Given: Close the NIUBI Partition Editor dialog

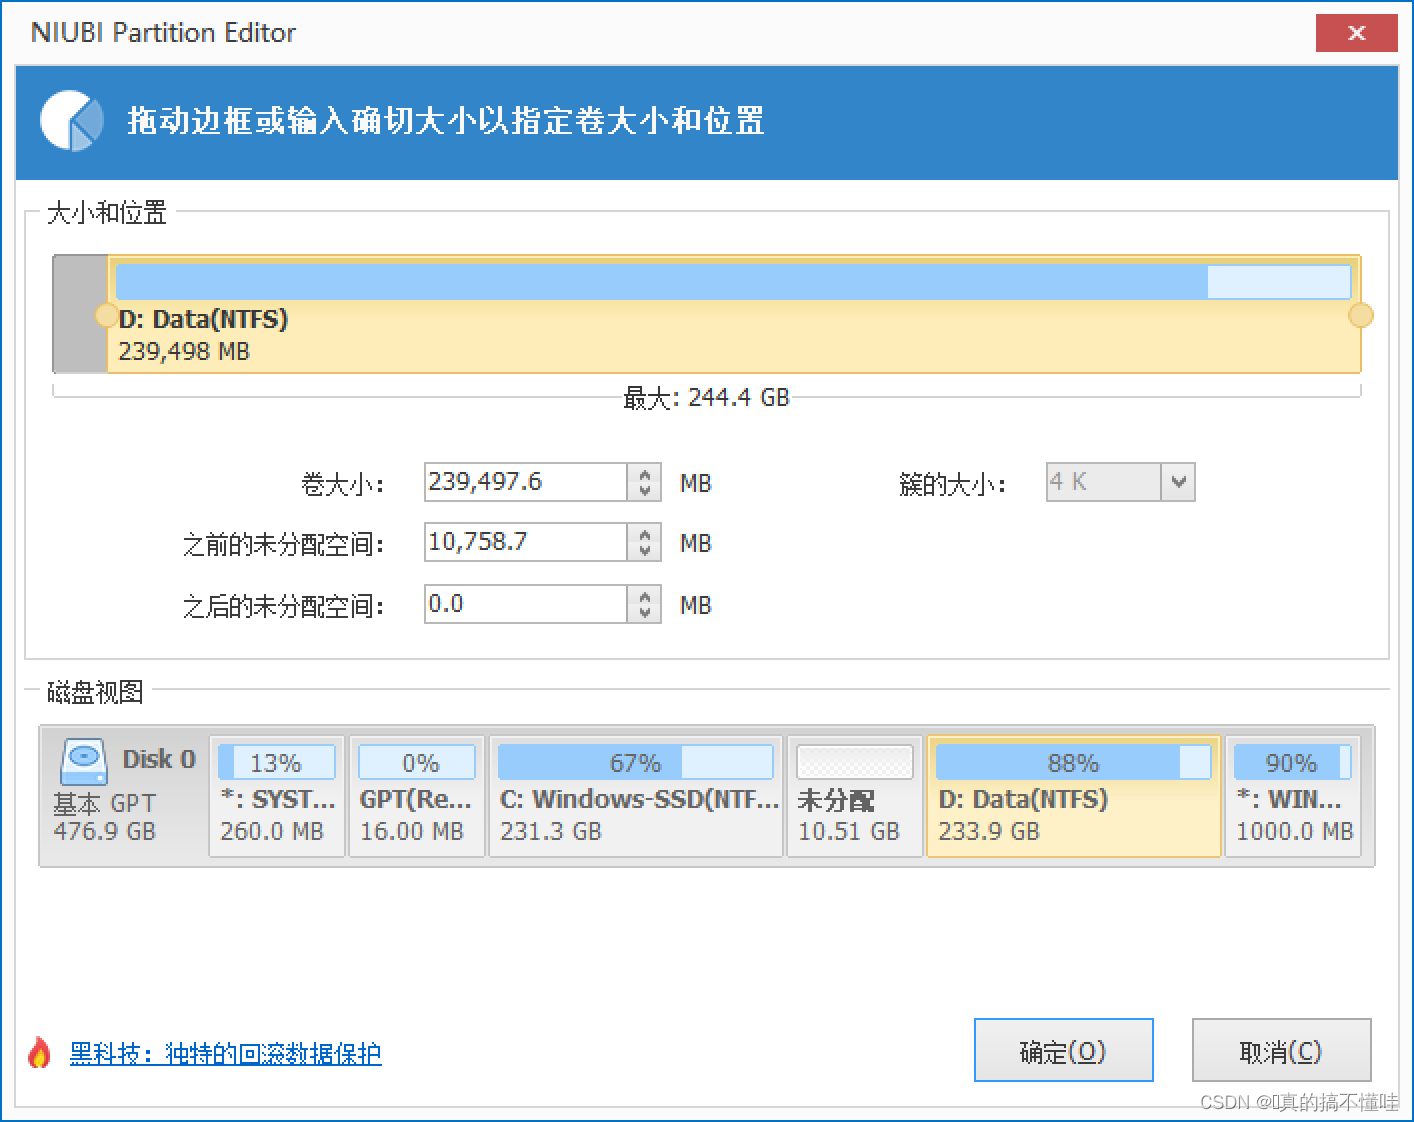Looking at the screenshot, I should 1356,33.
